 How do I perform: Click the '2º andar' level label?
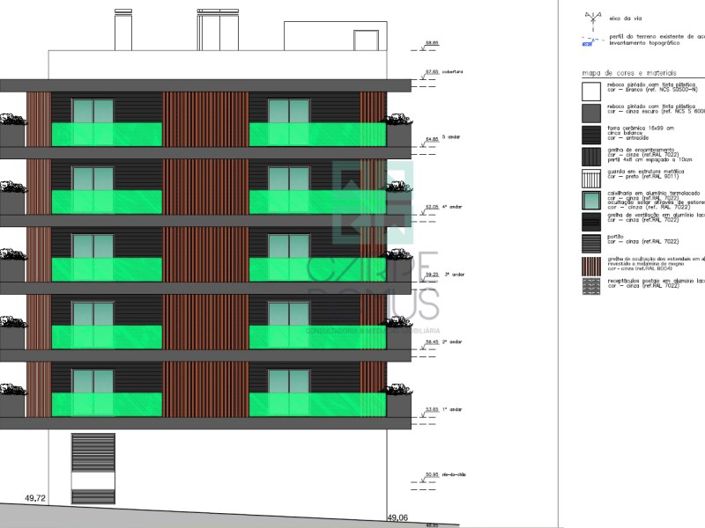452,342
